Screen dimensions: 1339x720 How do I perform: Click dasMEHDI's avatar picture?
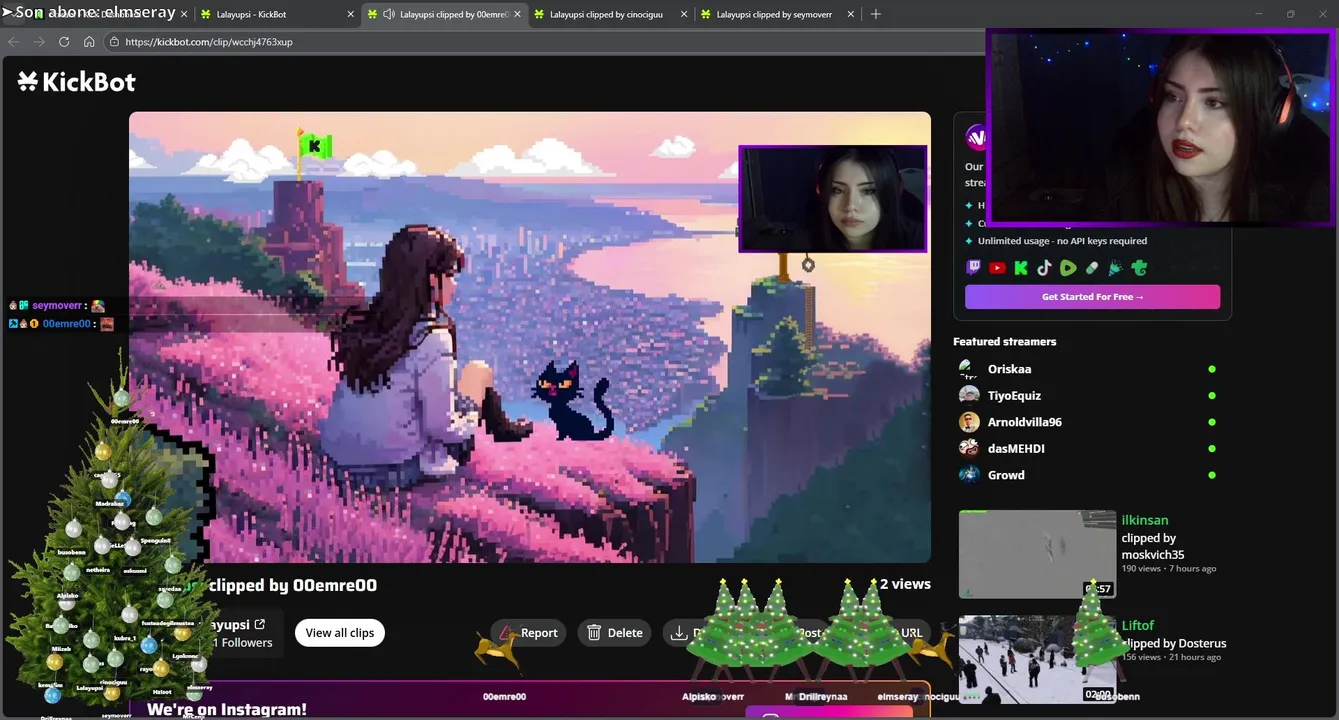click(968, 449)
